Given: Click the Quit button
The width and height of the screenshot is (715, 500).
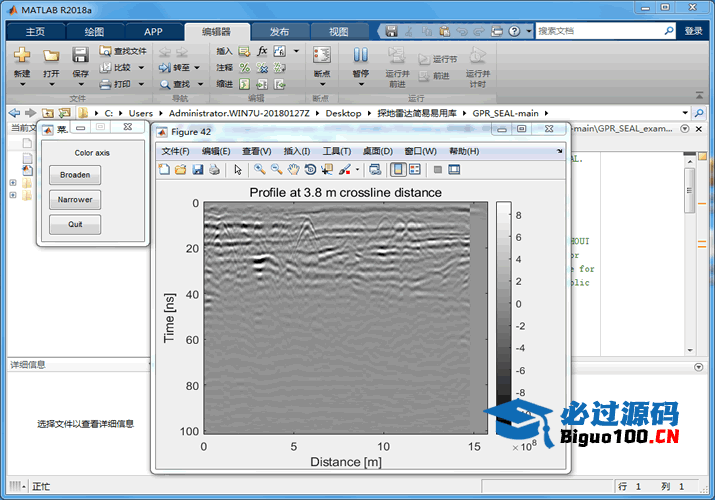Looking at the screenshot, I should [75, 224].
